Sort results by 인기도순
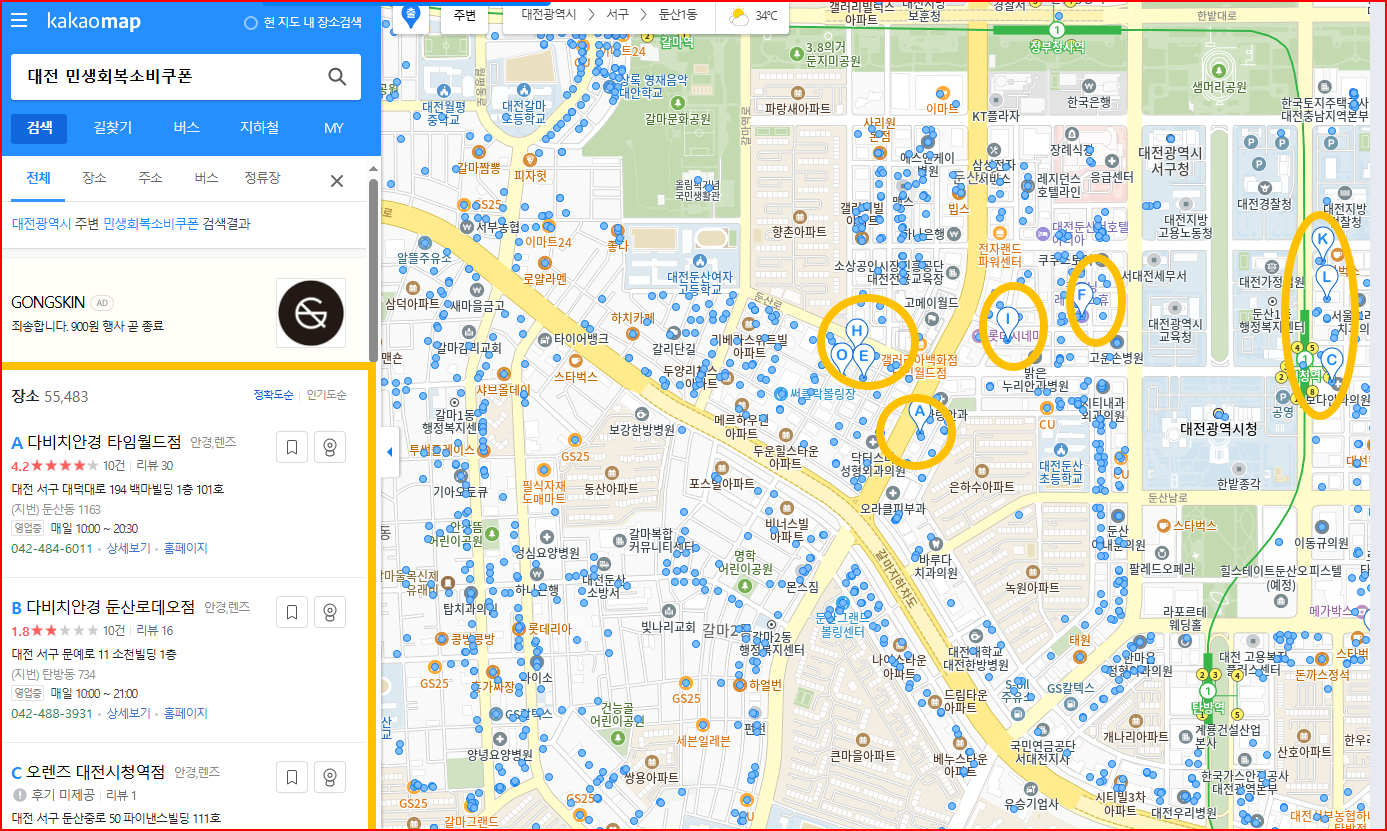 (x=327, y=395)
